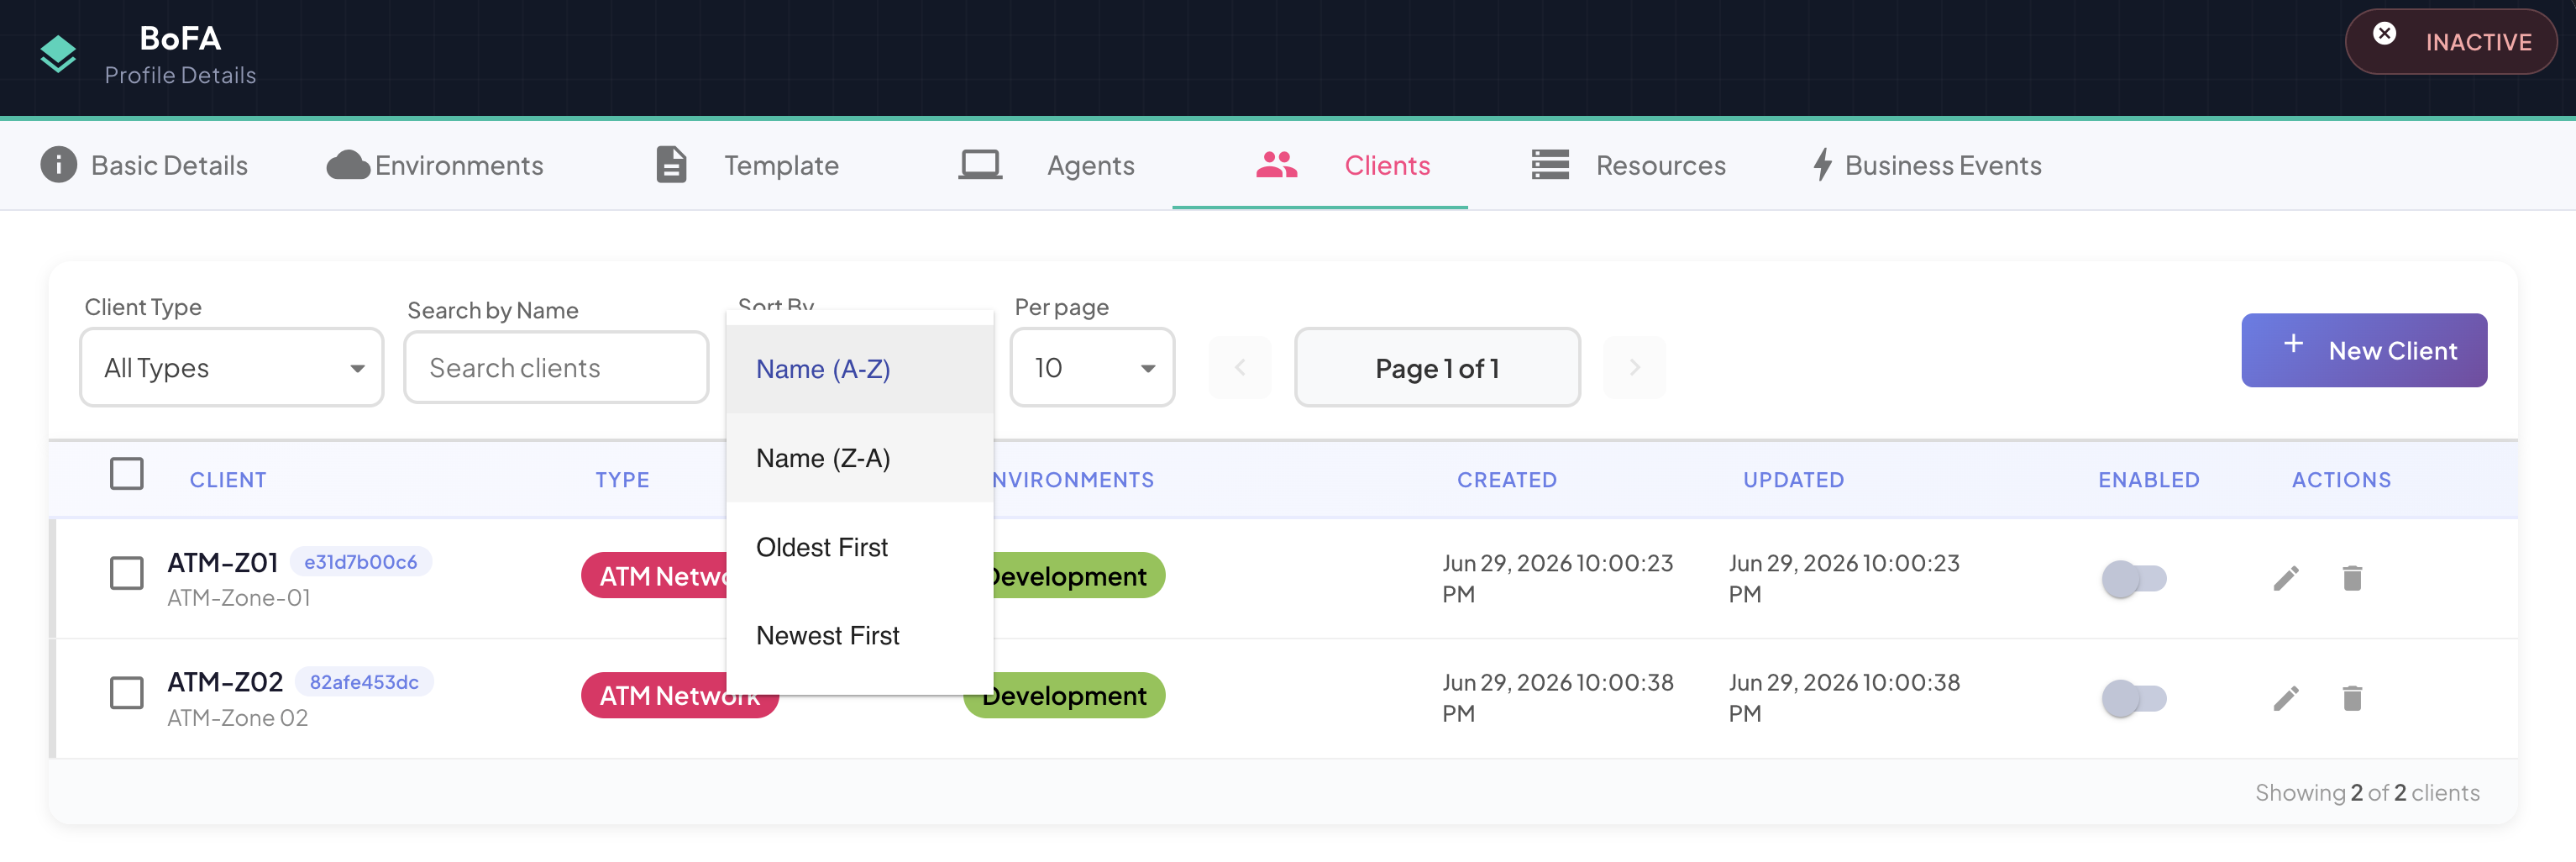Check the select-all clients checkbox in header
2576x862 pixels.
(x=126, y=474)
